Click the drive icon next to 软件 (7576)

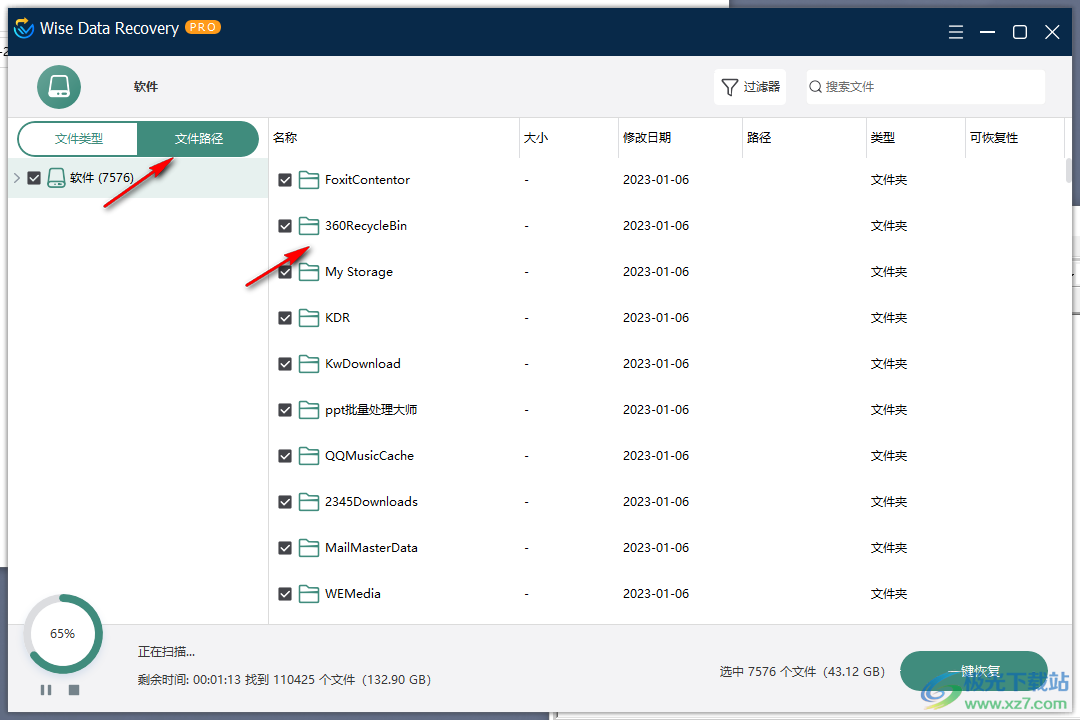click(56, 178)
